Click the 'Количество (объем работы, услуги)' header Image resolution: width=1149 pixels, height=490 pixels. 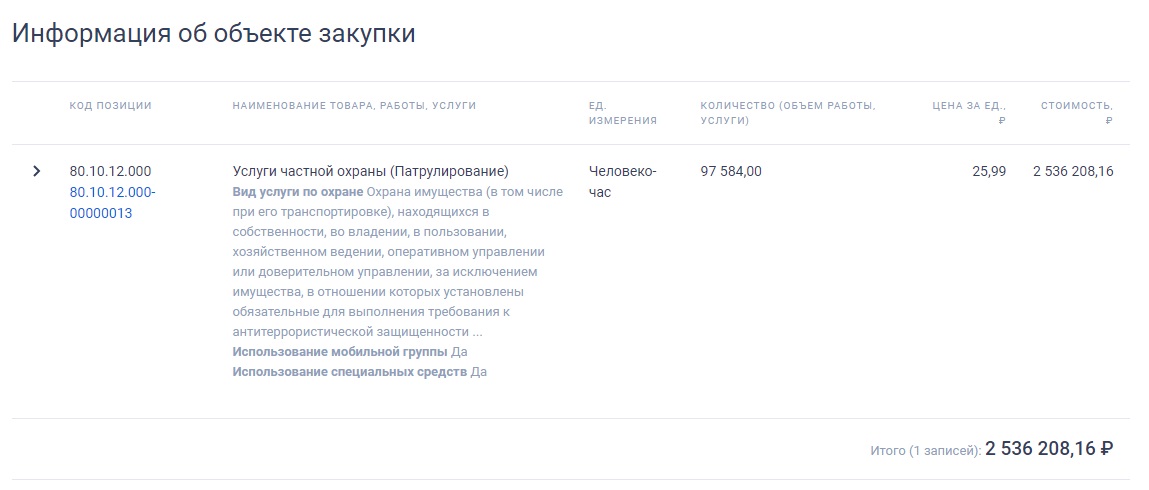pos(787,113)
